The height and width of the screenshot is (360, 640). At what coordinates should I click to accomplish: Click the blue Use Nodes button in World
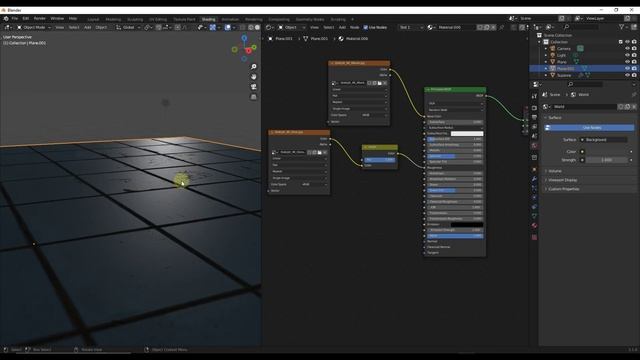(590, 128)
